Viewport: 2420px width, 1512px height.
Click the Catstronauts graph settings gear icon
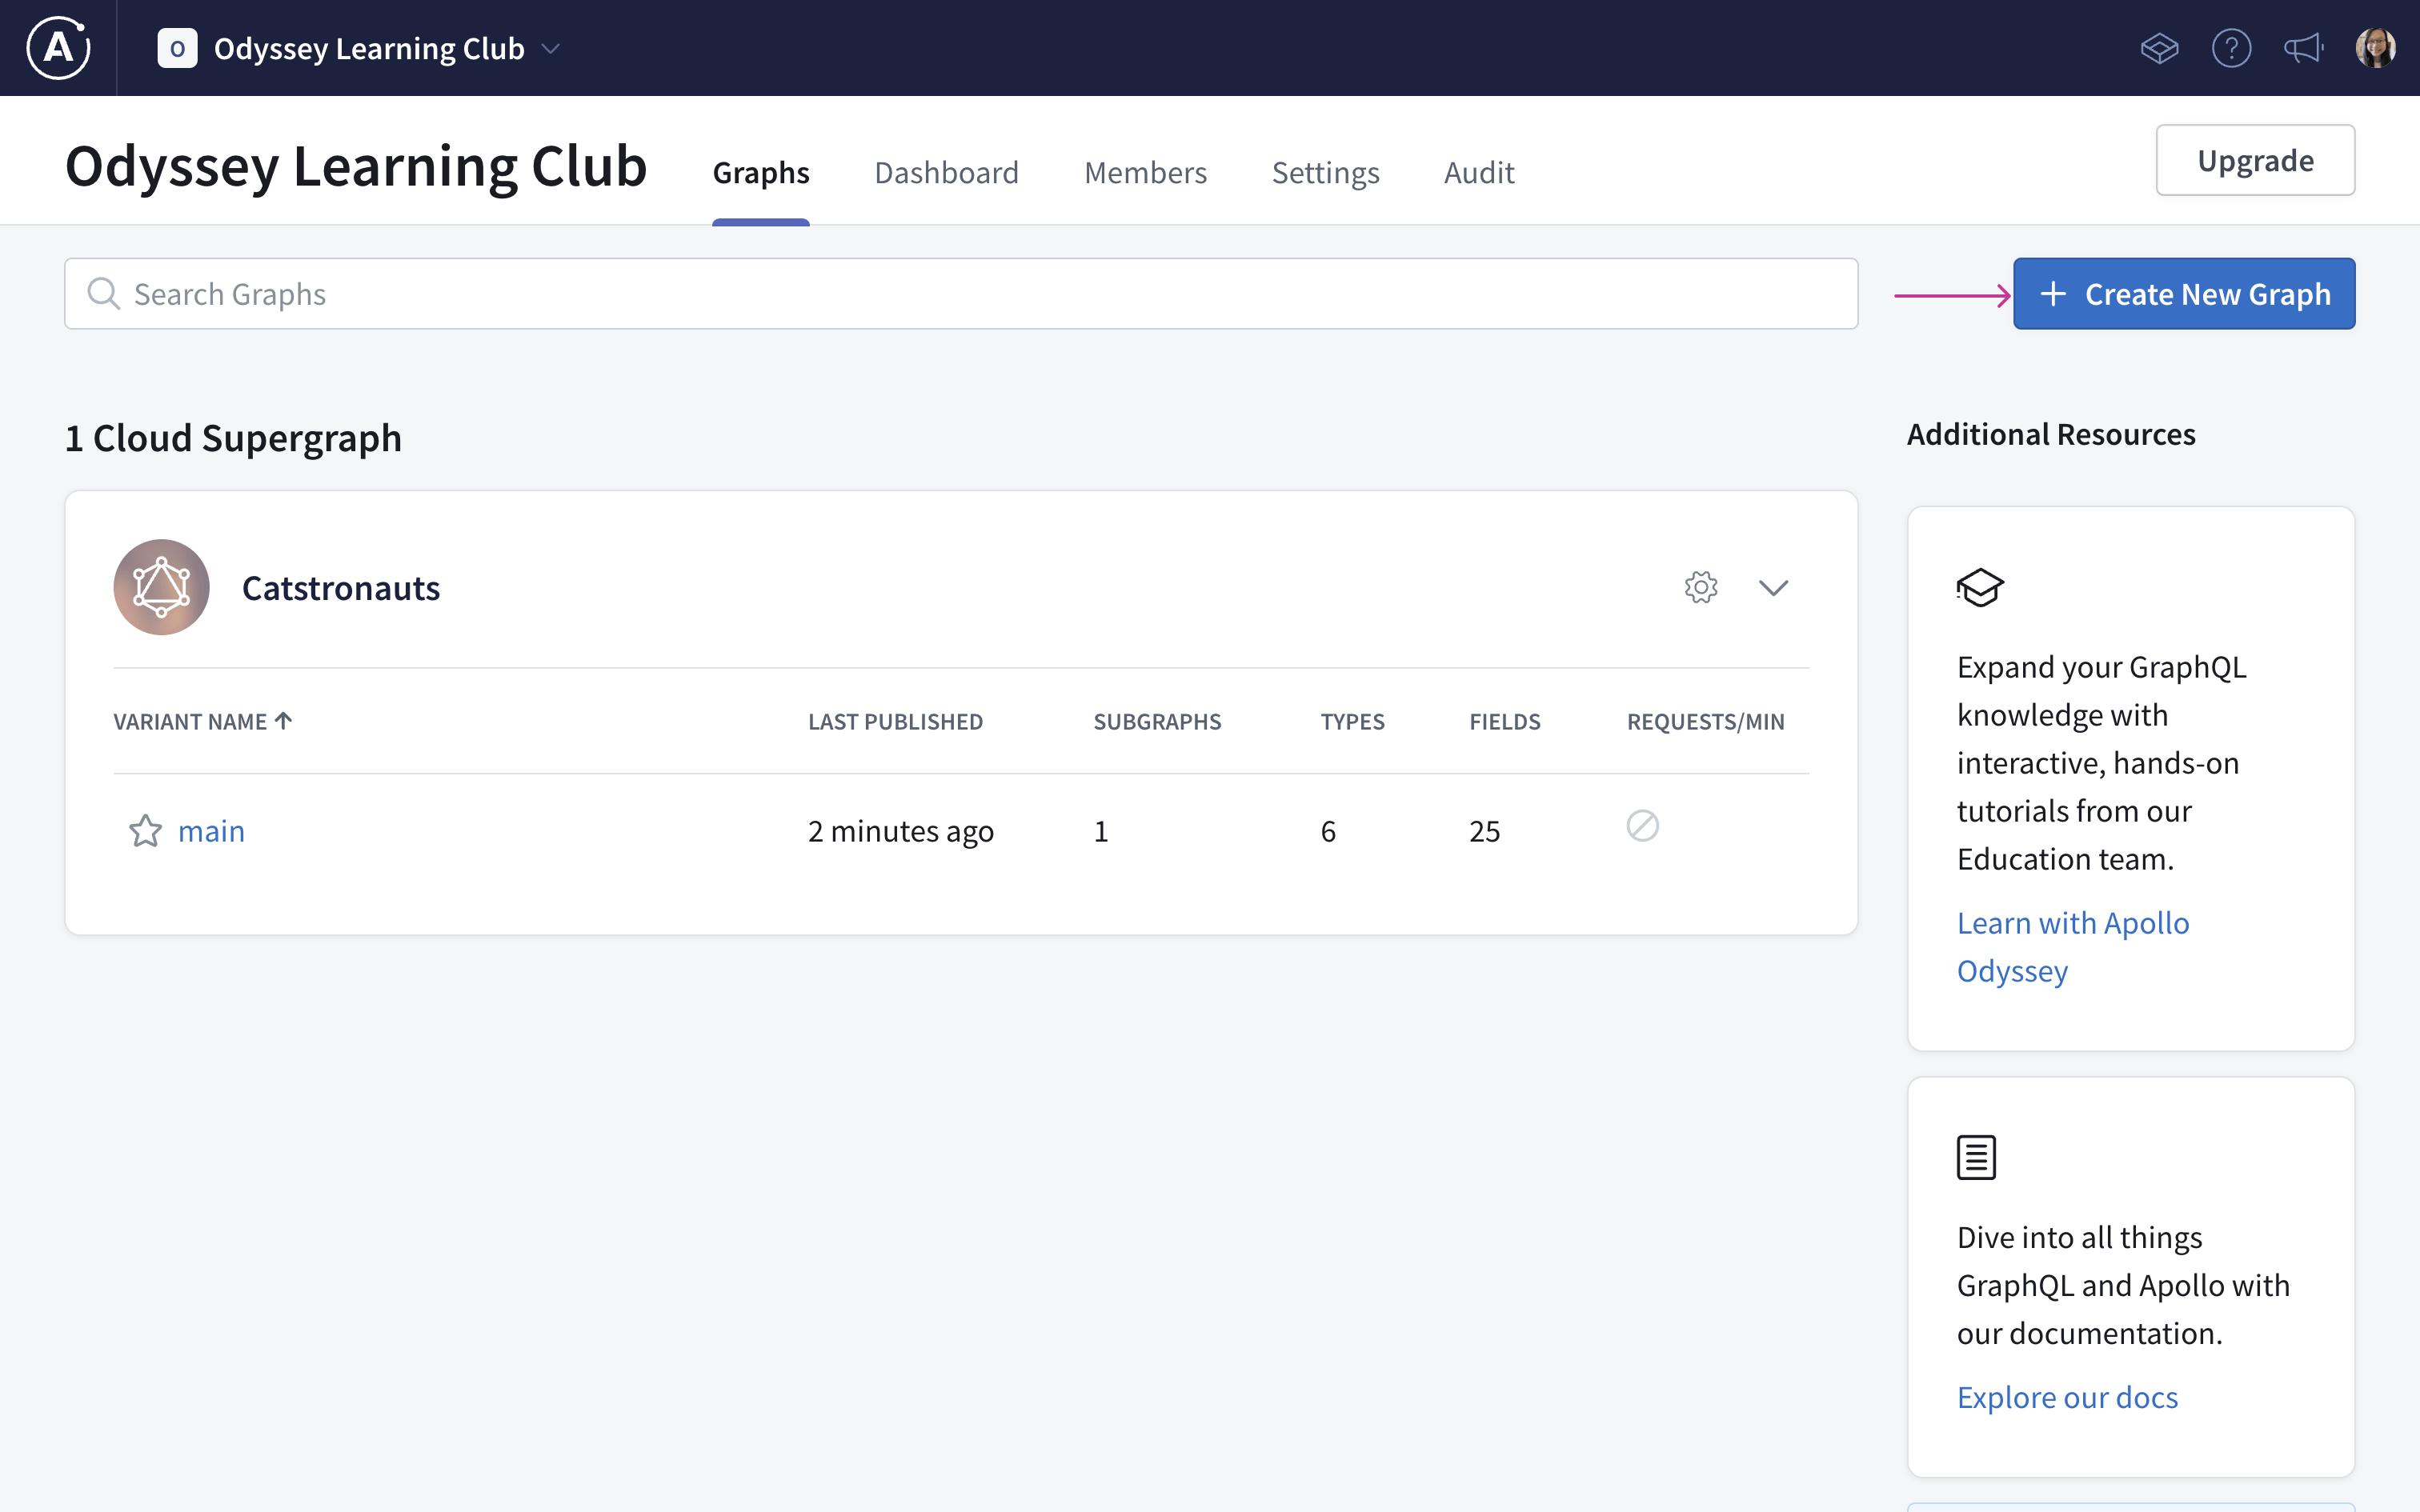pos(1701,587)
